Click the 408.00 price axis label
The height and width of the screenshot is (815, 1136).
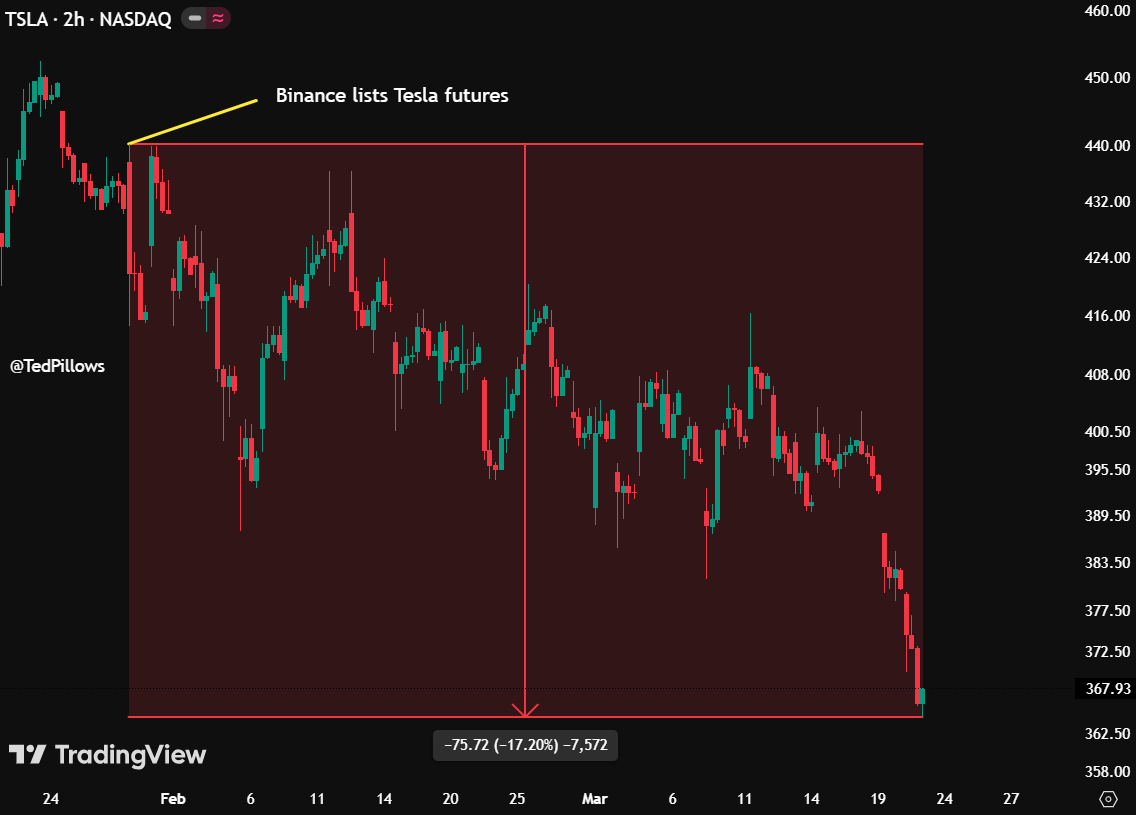pos(1107,375)
